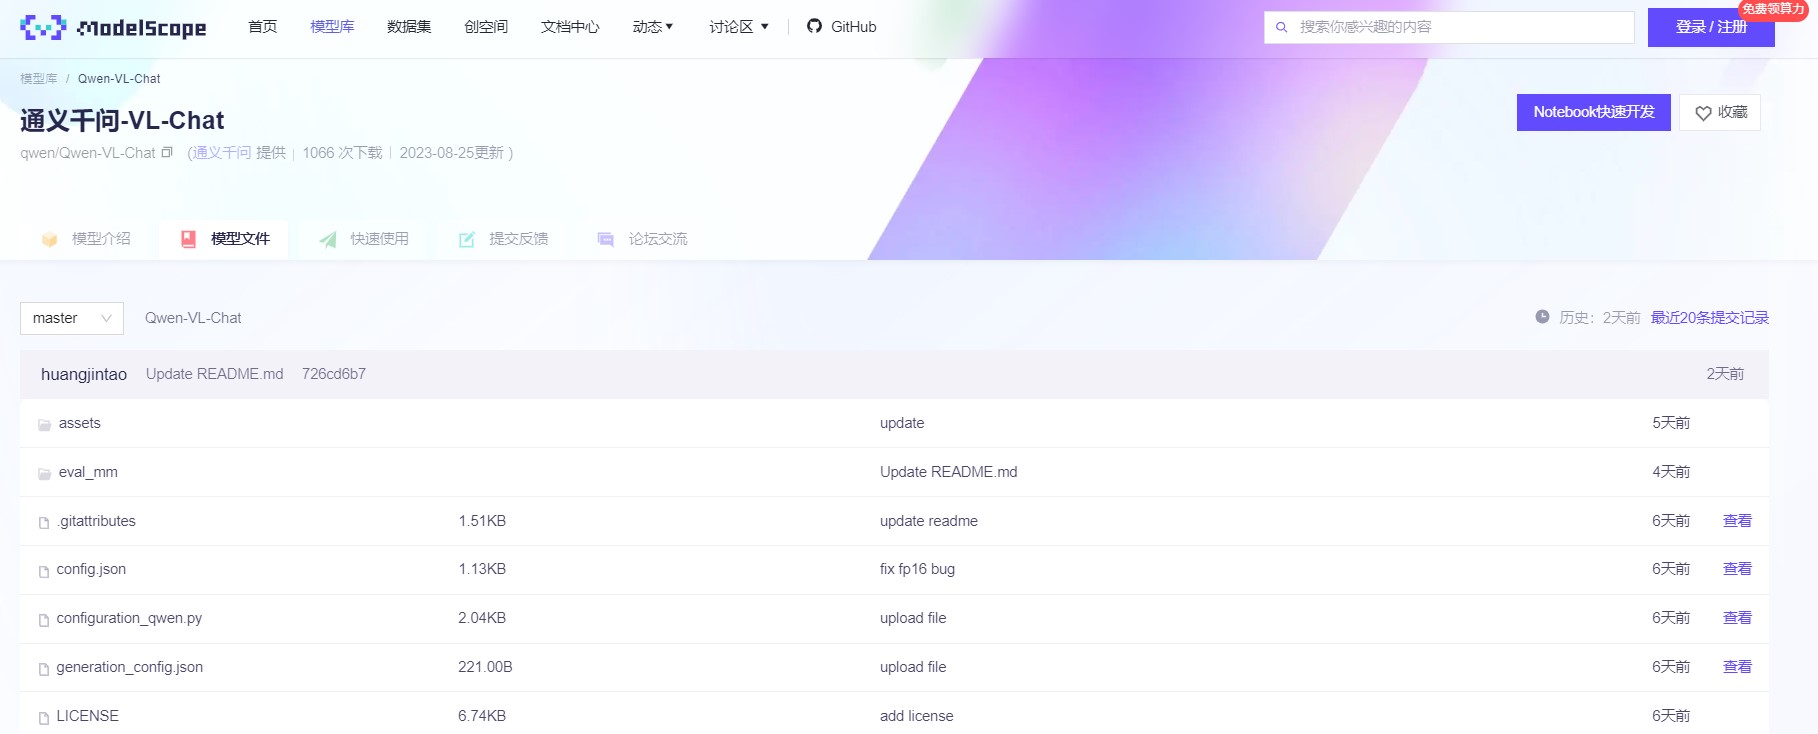
Task: Click 查看 for generation_config.json
Action: click(x=1737, y=667)
